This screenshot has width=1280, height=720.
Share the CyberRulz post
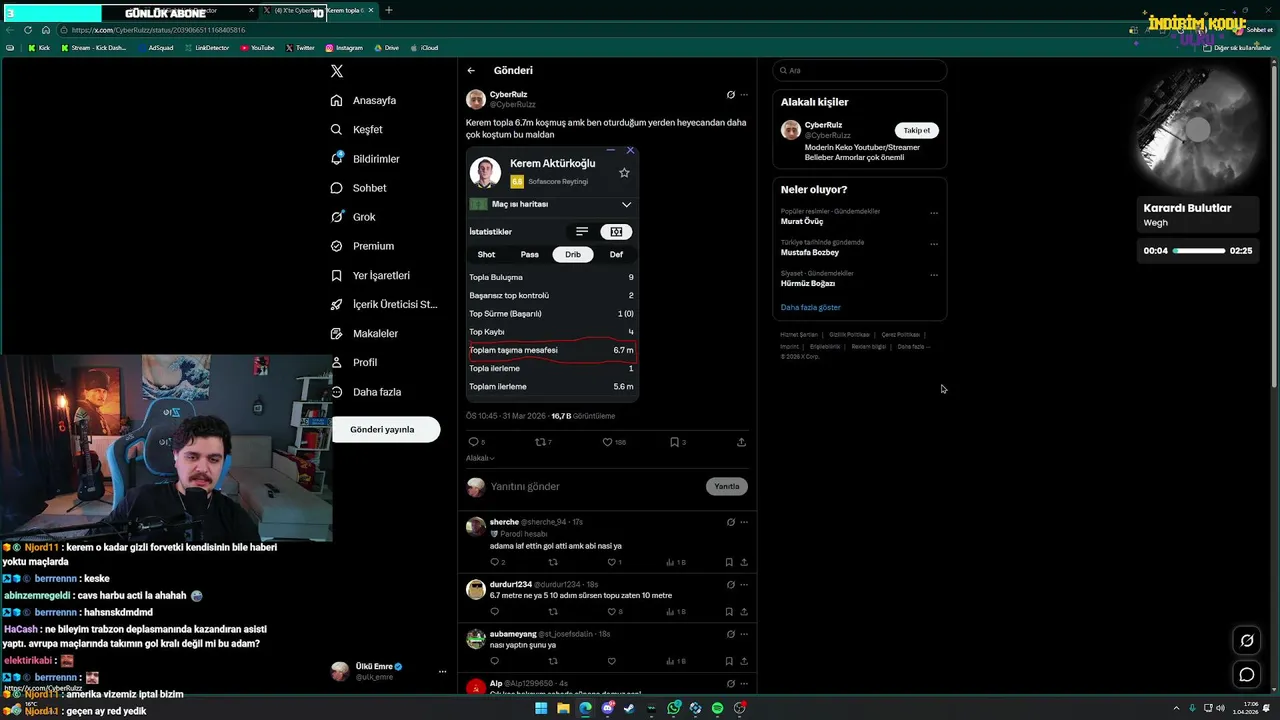point(741,442)
